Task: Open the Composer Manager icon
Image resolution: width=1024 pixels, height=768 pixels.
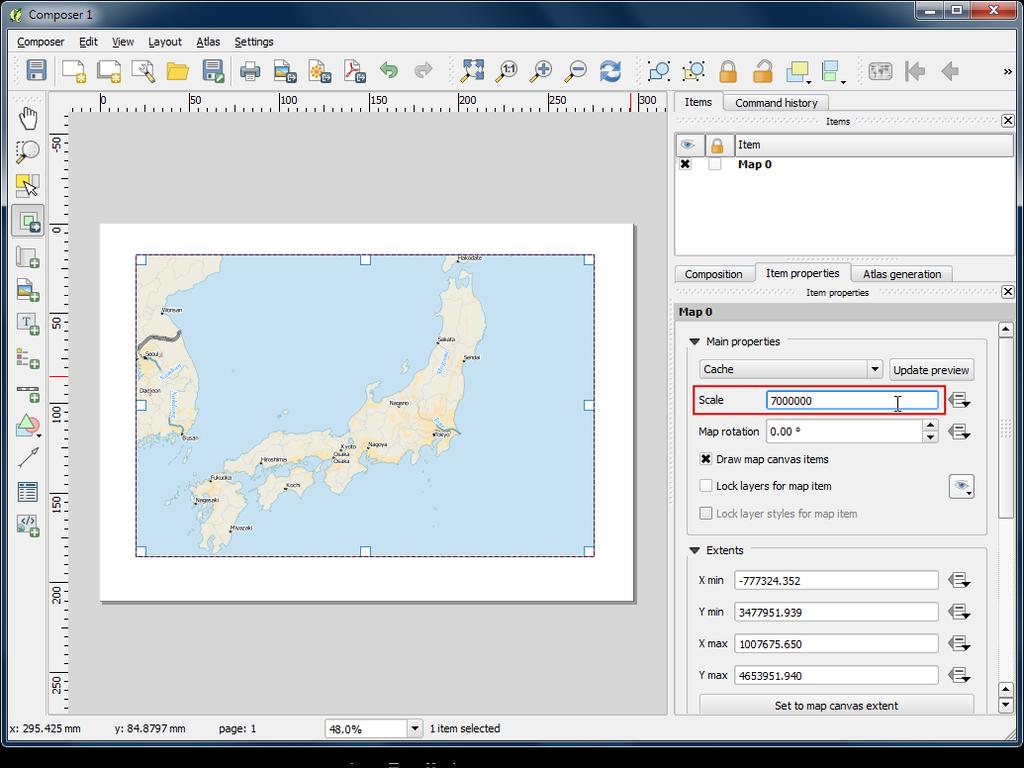Action: [x=143, y=70]
